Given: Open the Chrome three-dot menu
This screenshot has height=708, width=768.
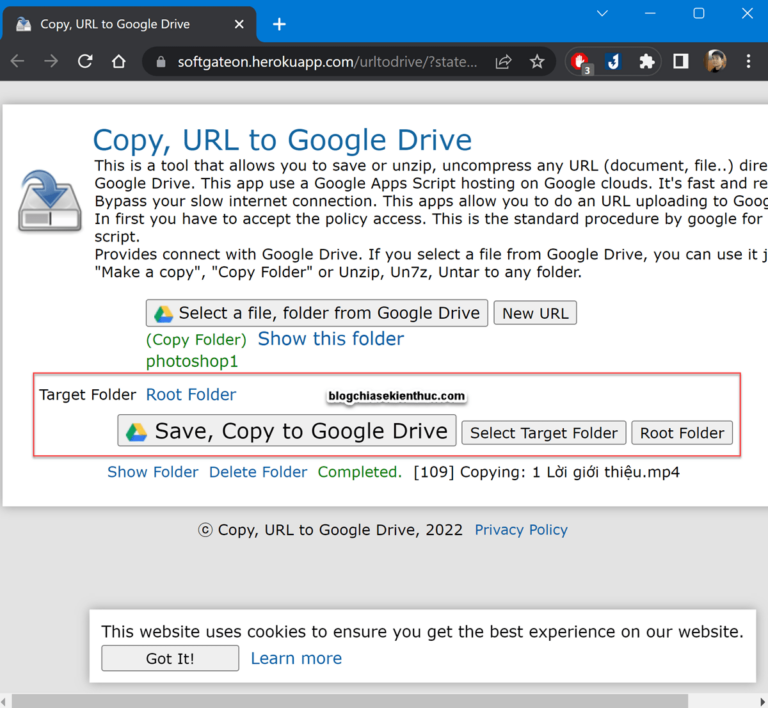Looking at the screenshot, I should [748, 62].
